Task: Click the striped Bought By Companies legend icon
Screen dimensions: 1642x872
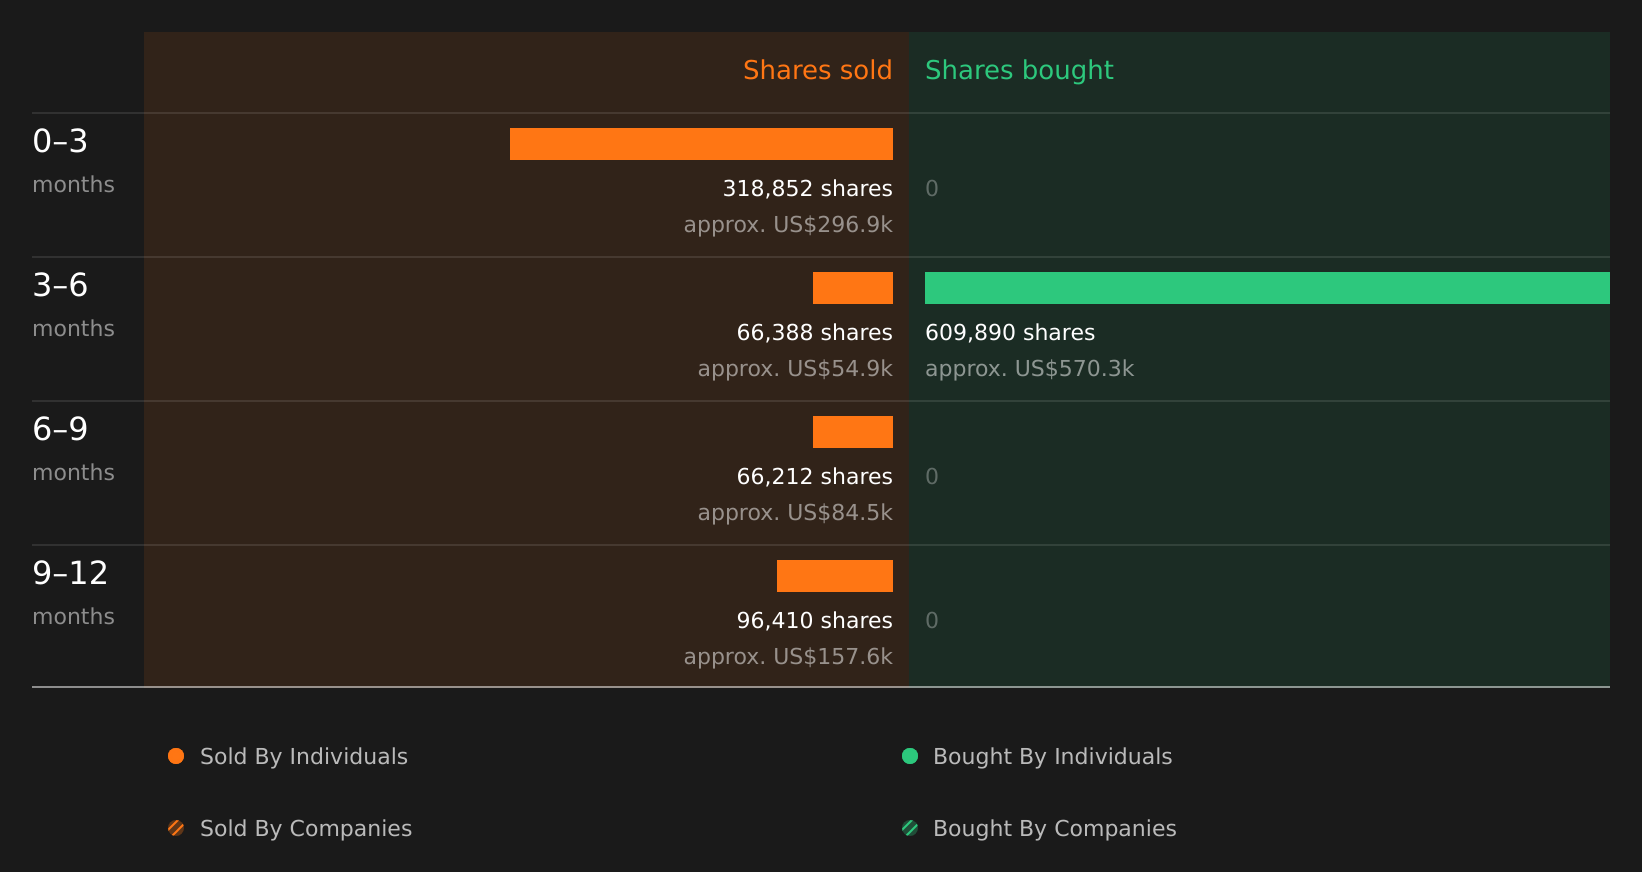Action: pos(910,828)
